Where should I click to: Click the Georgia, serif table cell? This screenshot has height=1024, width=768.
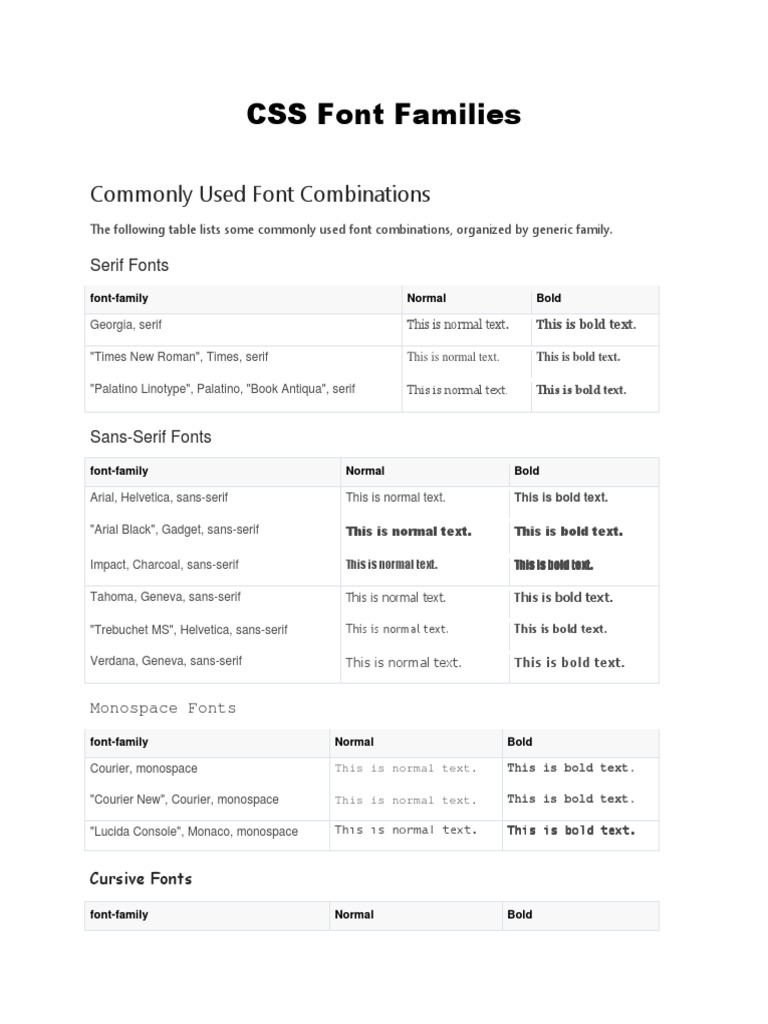point(126,325)
